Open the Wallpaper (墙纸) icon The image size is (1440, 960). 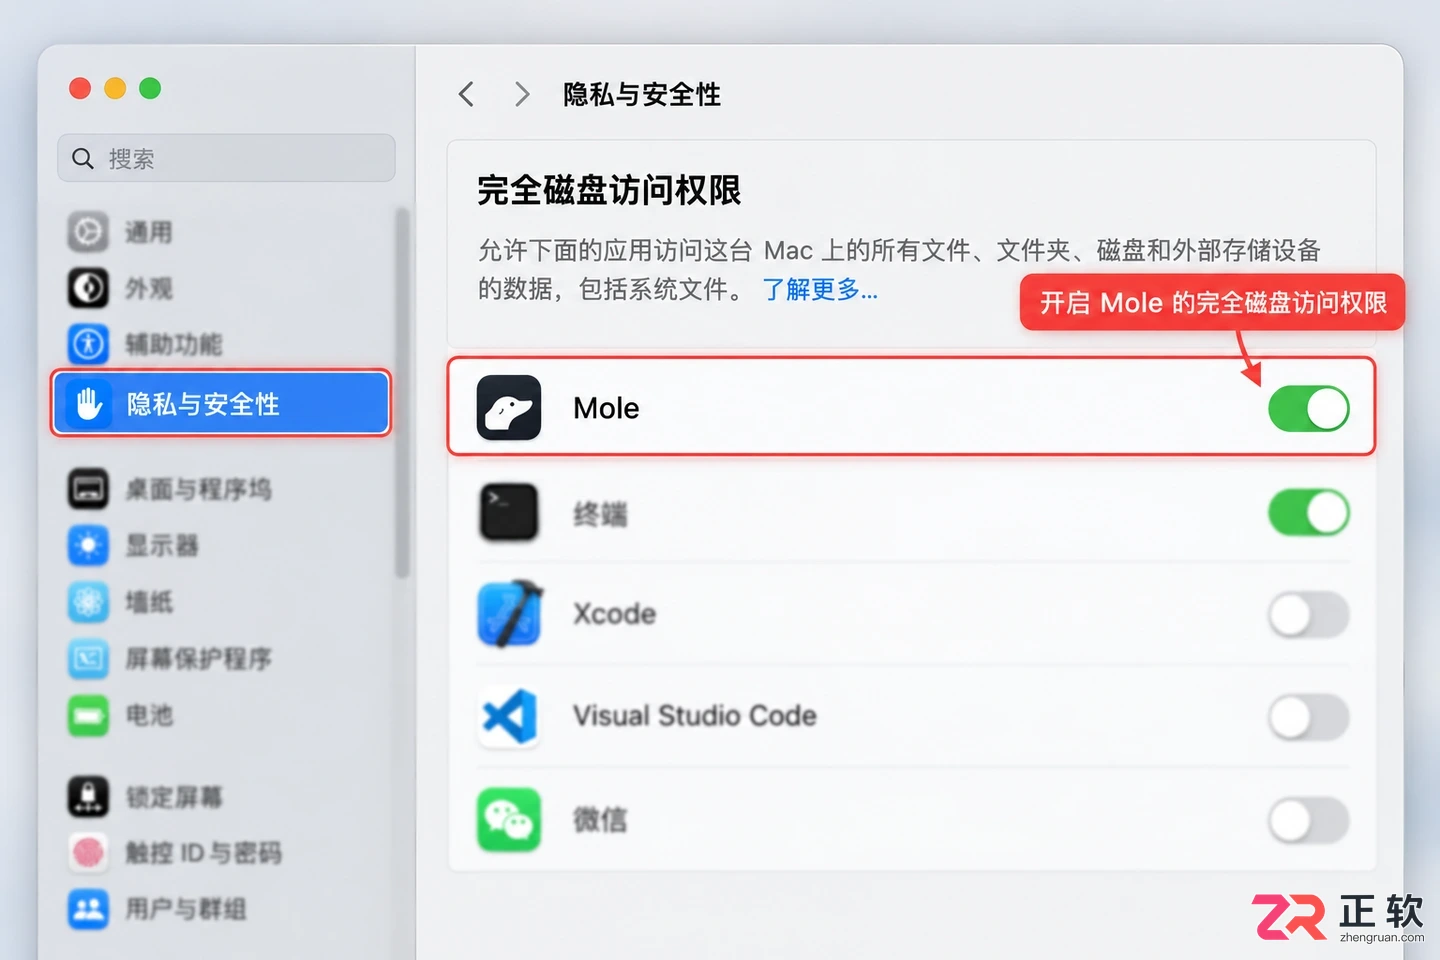pos(88,602)
